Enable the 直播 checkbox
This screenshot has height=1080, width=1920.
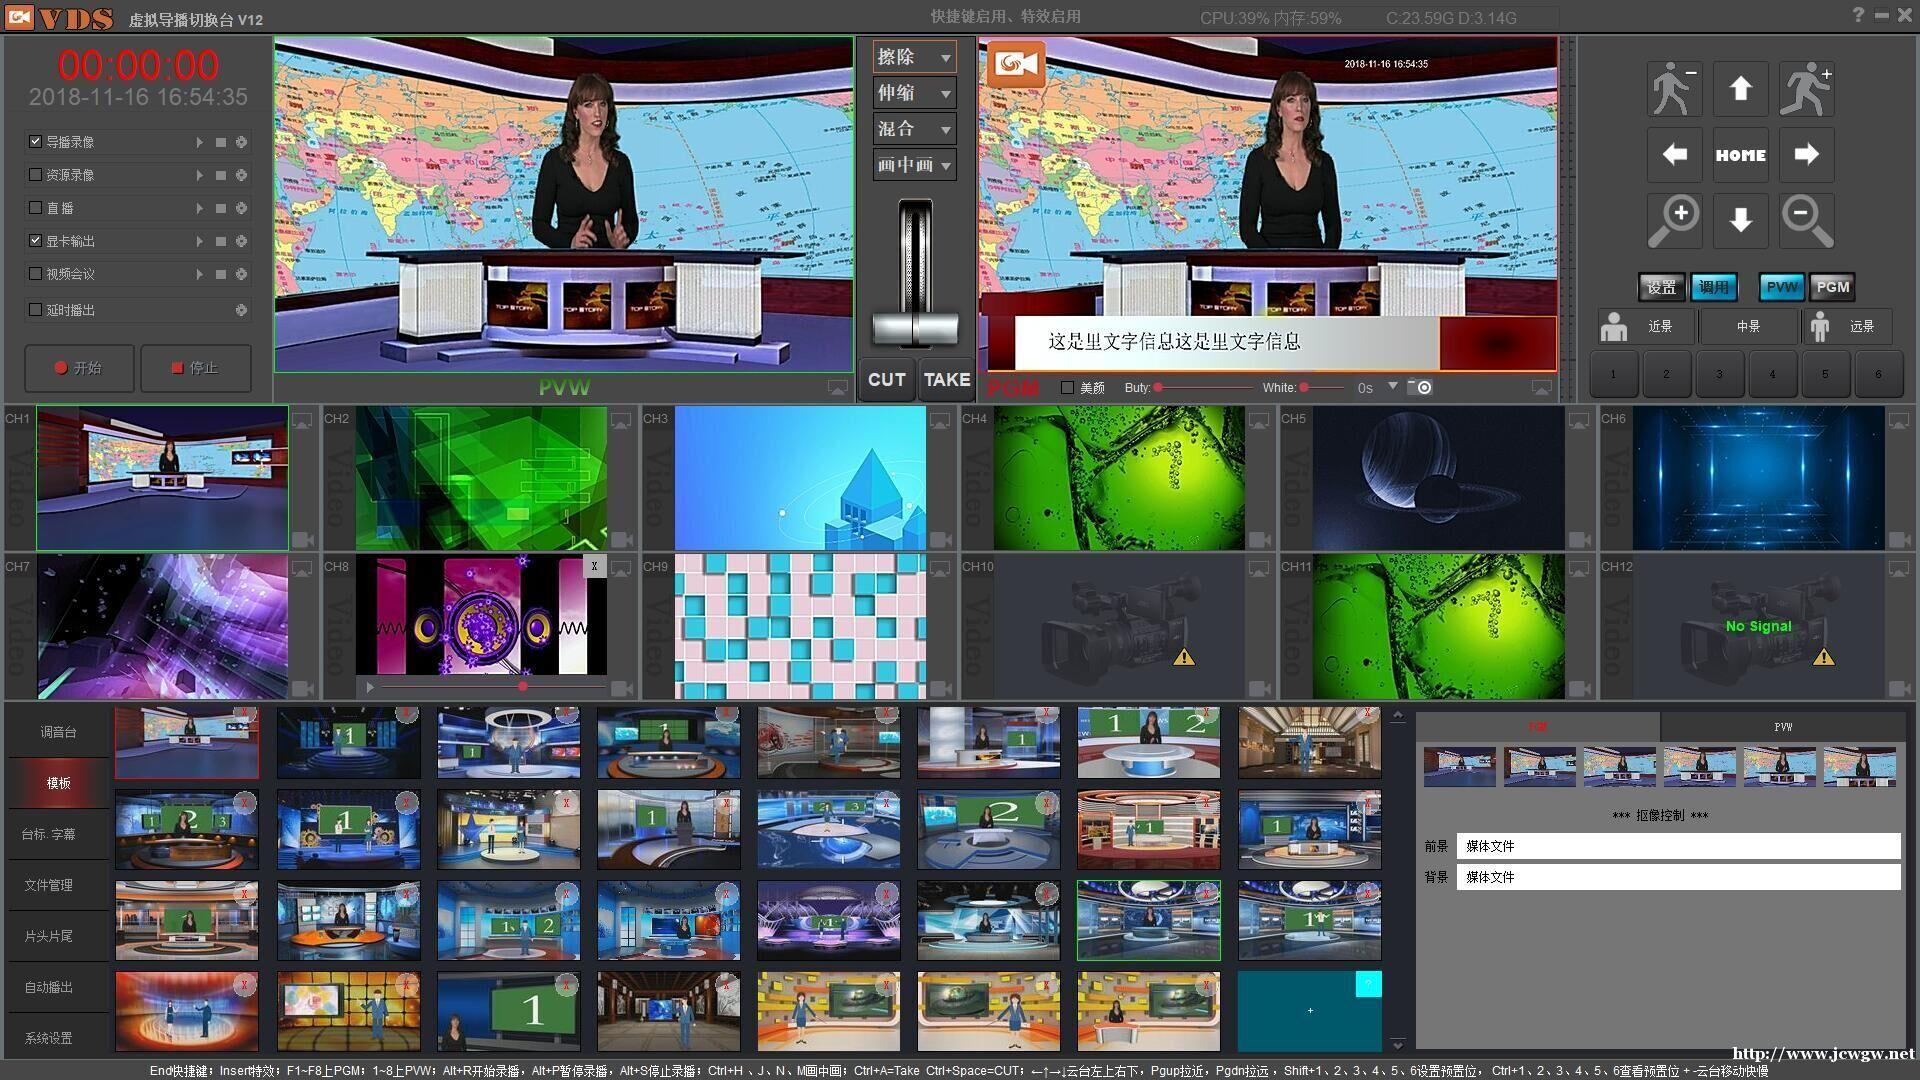click(x=36, y=208)
